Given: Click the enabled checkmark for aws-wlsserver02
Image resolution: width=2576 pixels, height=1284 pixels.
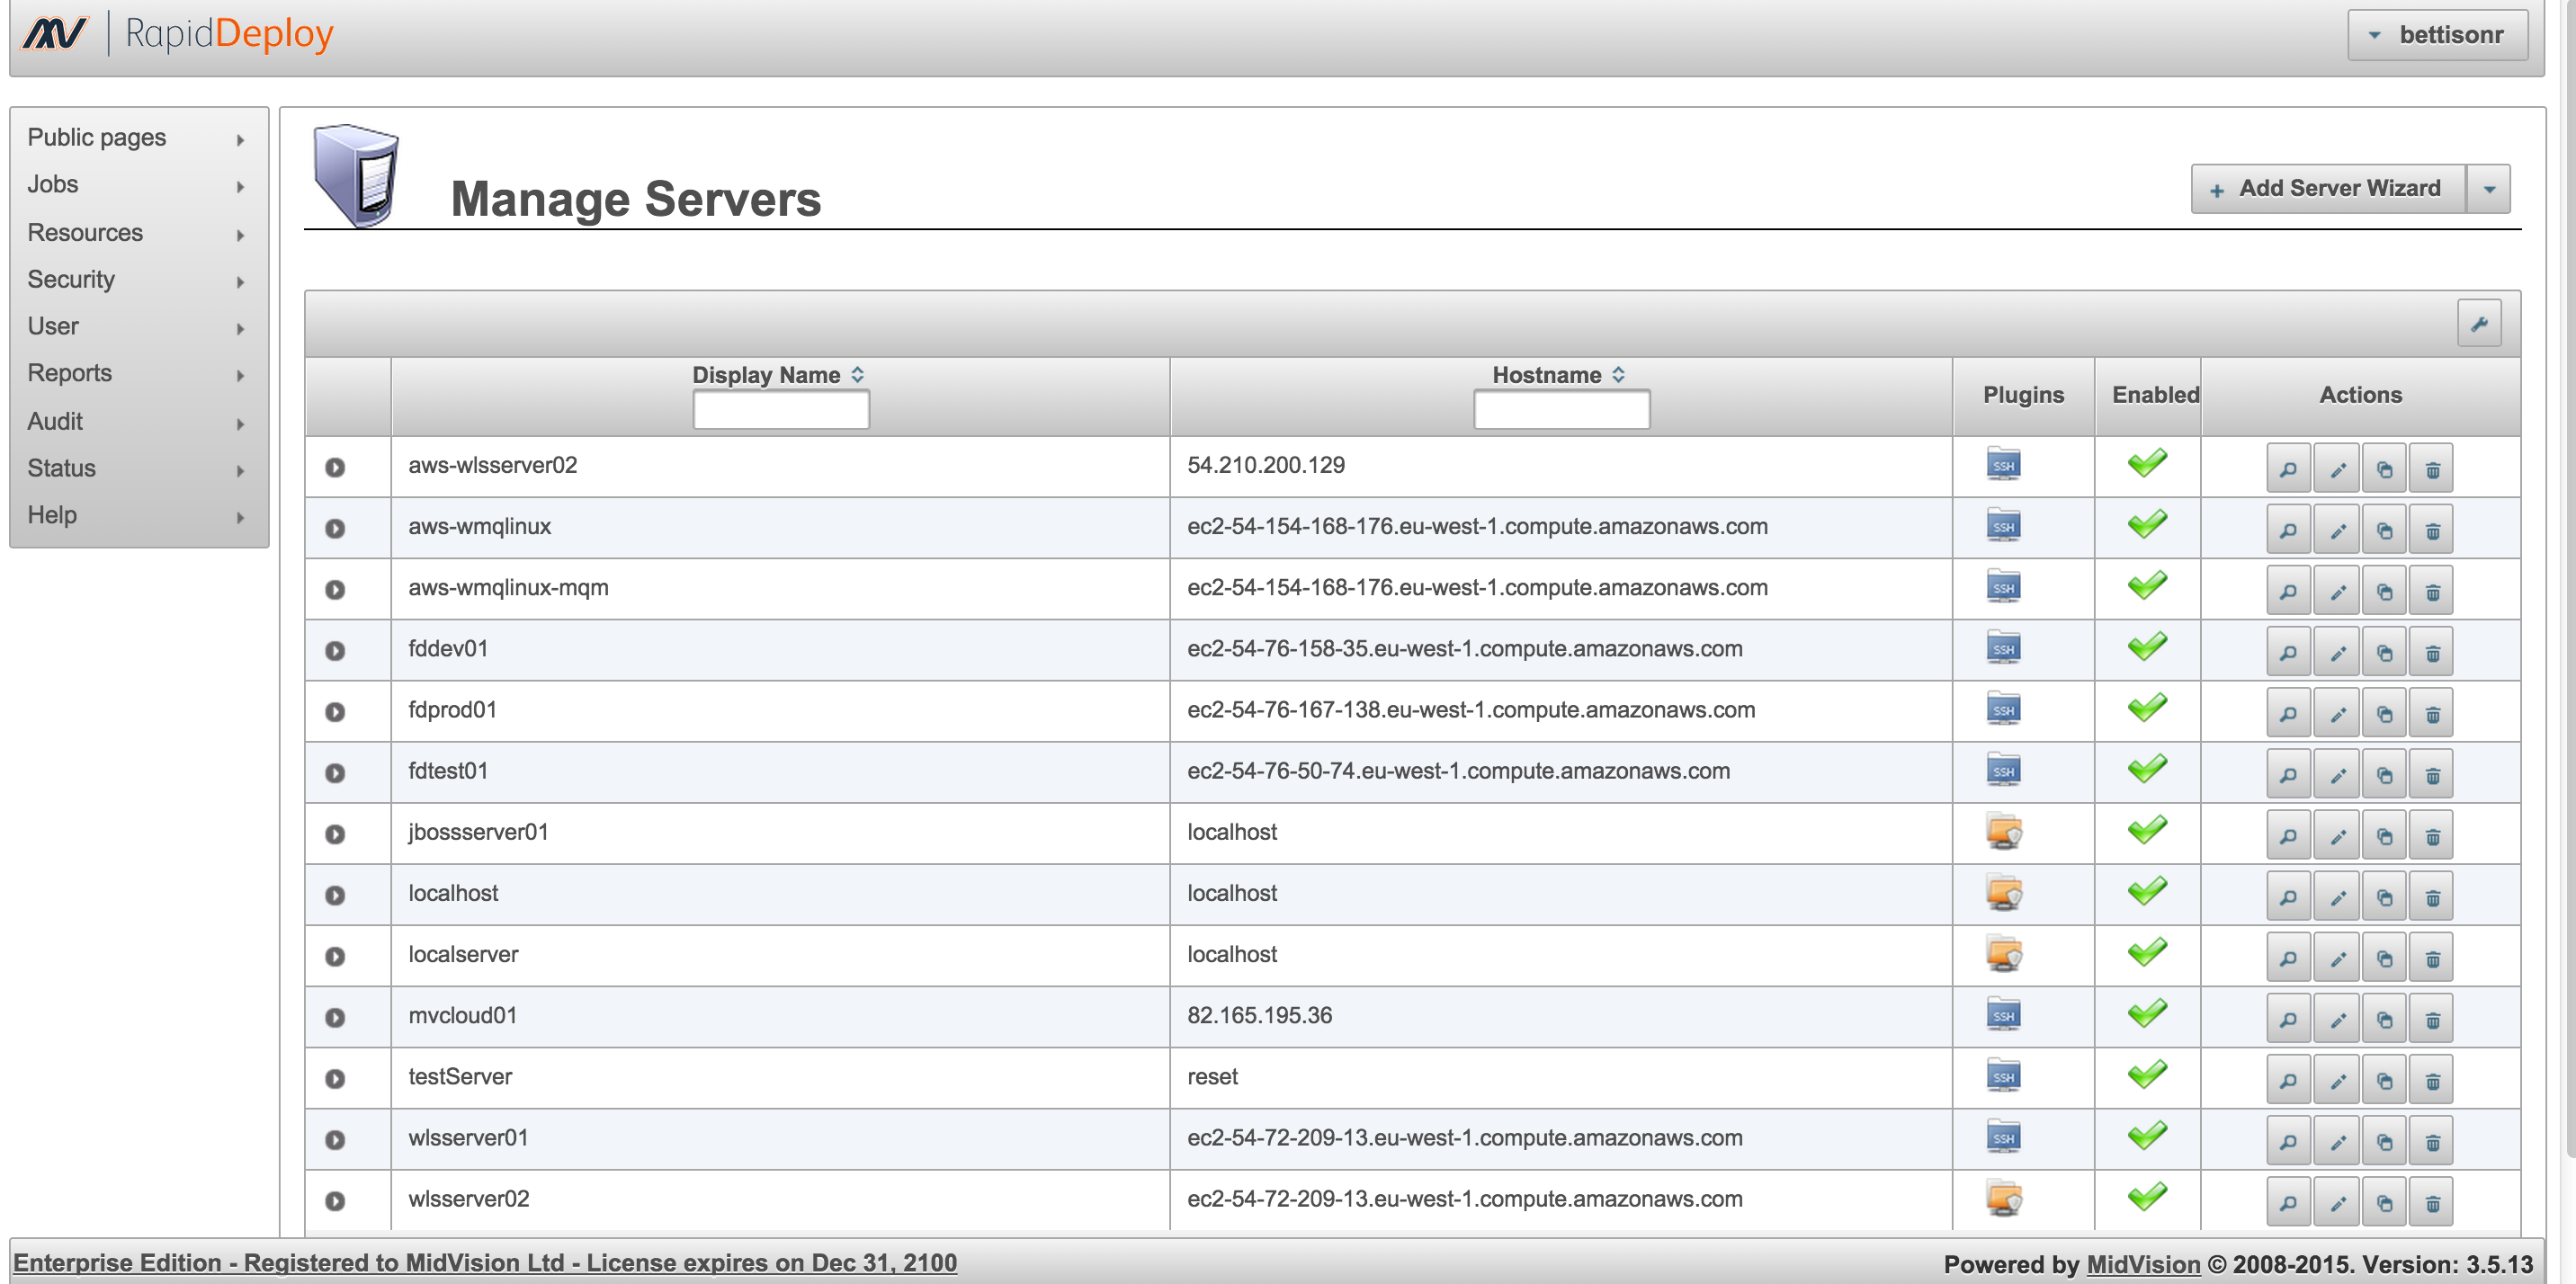Looking at the screenshot, I should (x=2147, y=463).
